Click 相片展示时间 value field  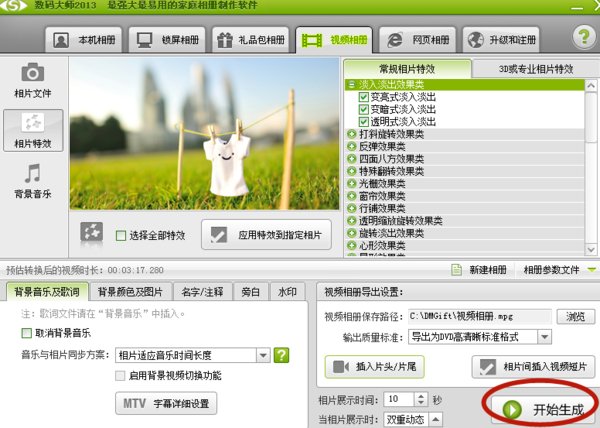pyautogui.click(x=398, y=399)
